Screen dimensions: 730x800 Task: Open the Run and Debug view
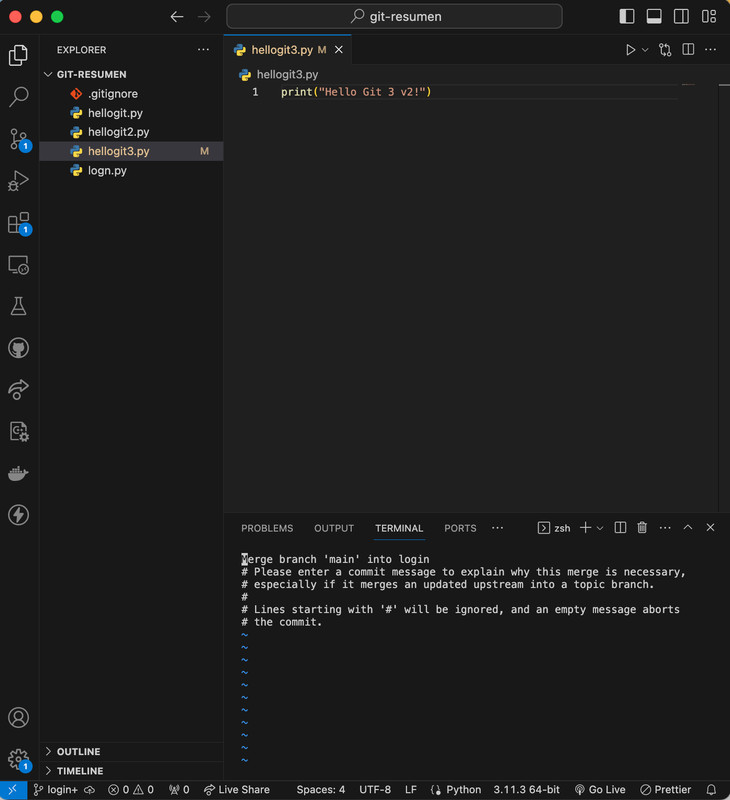pos(18,181)
